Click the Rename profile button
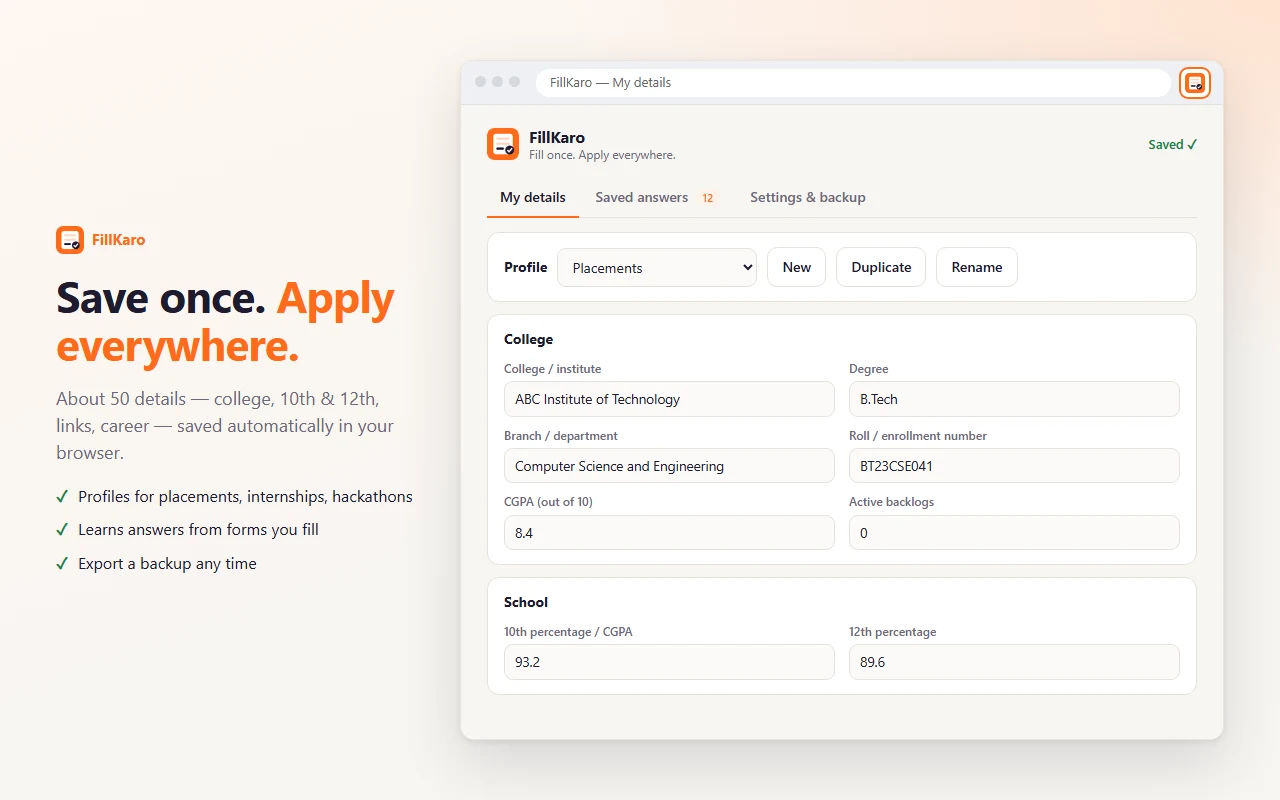Viewport: 1280px width, 800px height. point(977,267)
